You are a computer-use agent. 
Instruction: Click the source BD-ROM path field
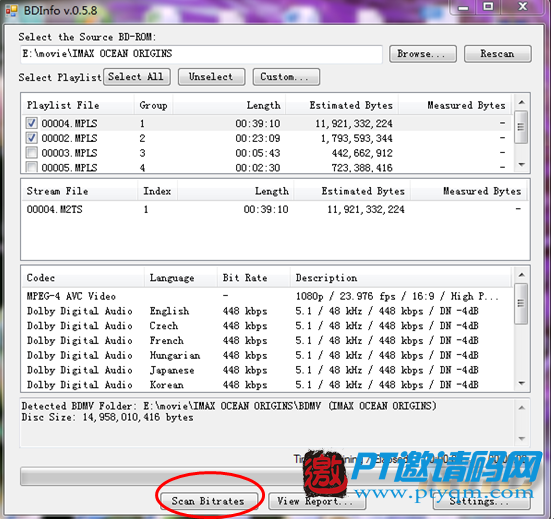click(x=201, y=54)
